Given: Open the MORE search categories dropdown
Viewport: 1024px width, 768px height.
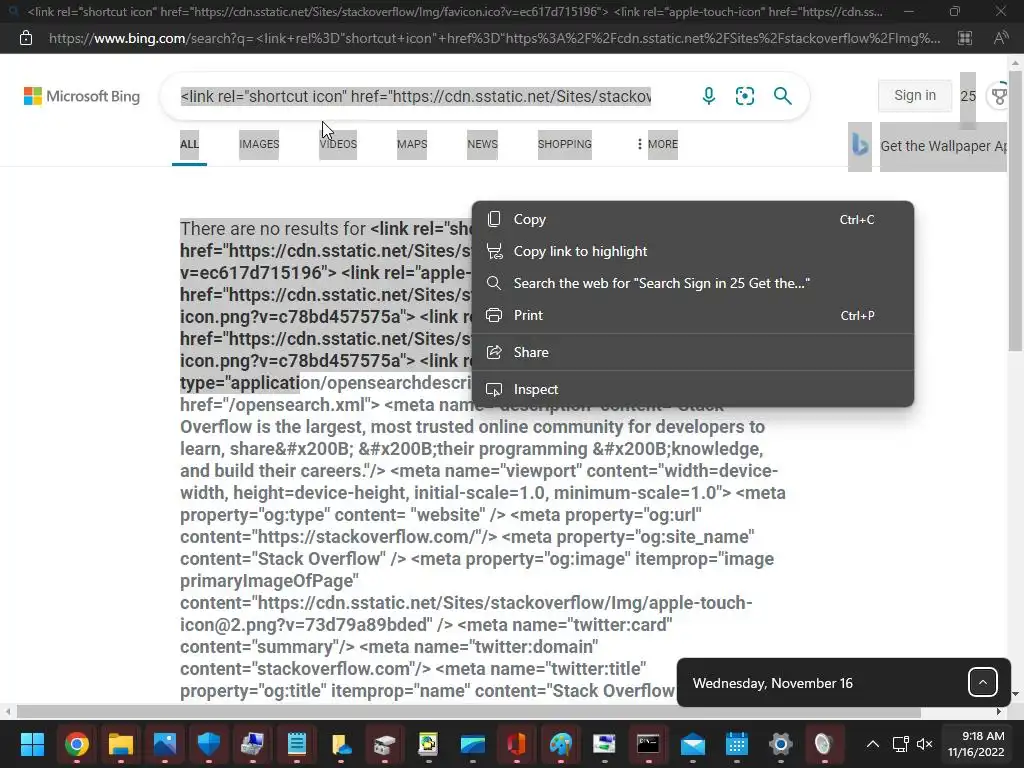Looking at the screenshot, I should click(658, 144).
